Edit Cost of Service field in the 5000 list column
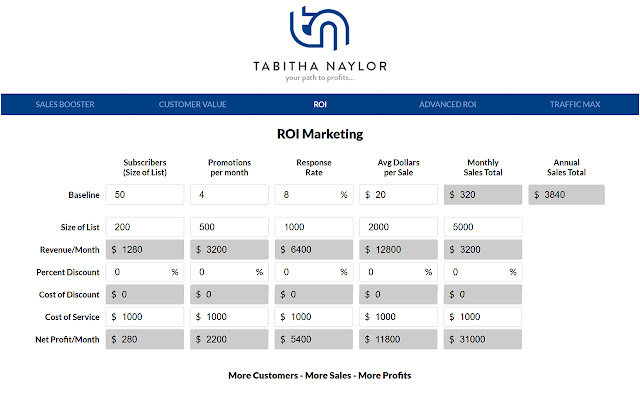The image size is (640, 400). point(483,317)
